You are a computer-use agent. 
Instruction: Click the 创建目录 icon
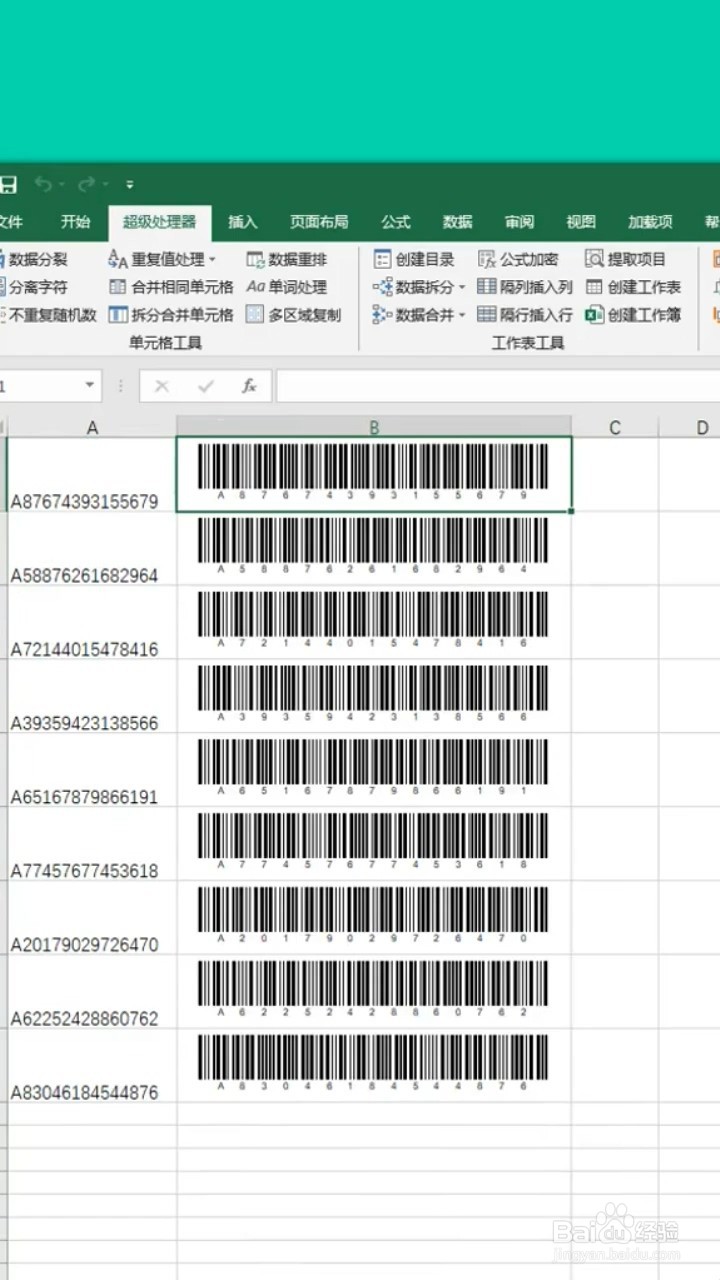(382, 259)
